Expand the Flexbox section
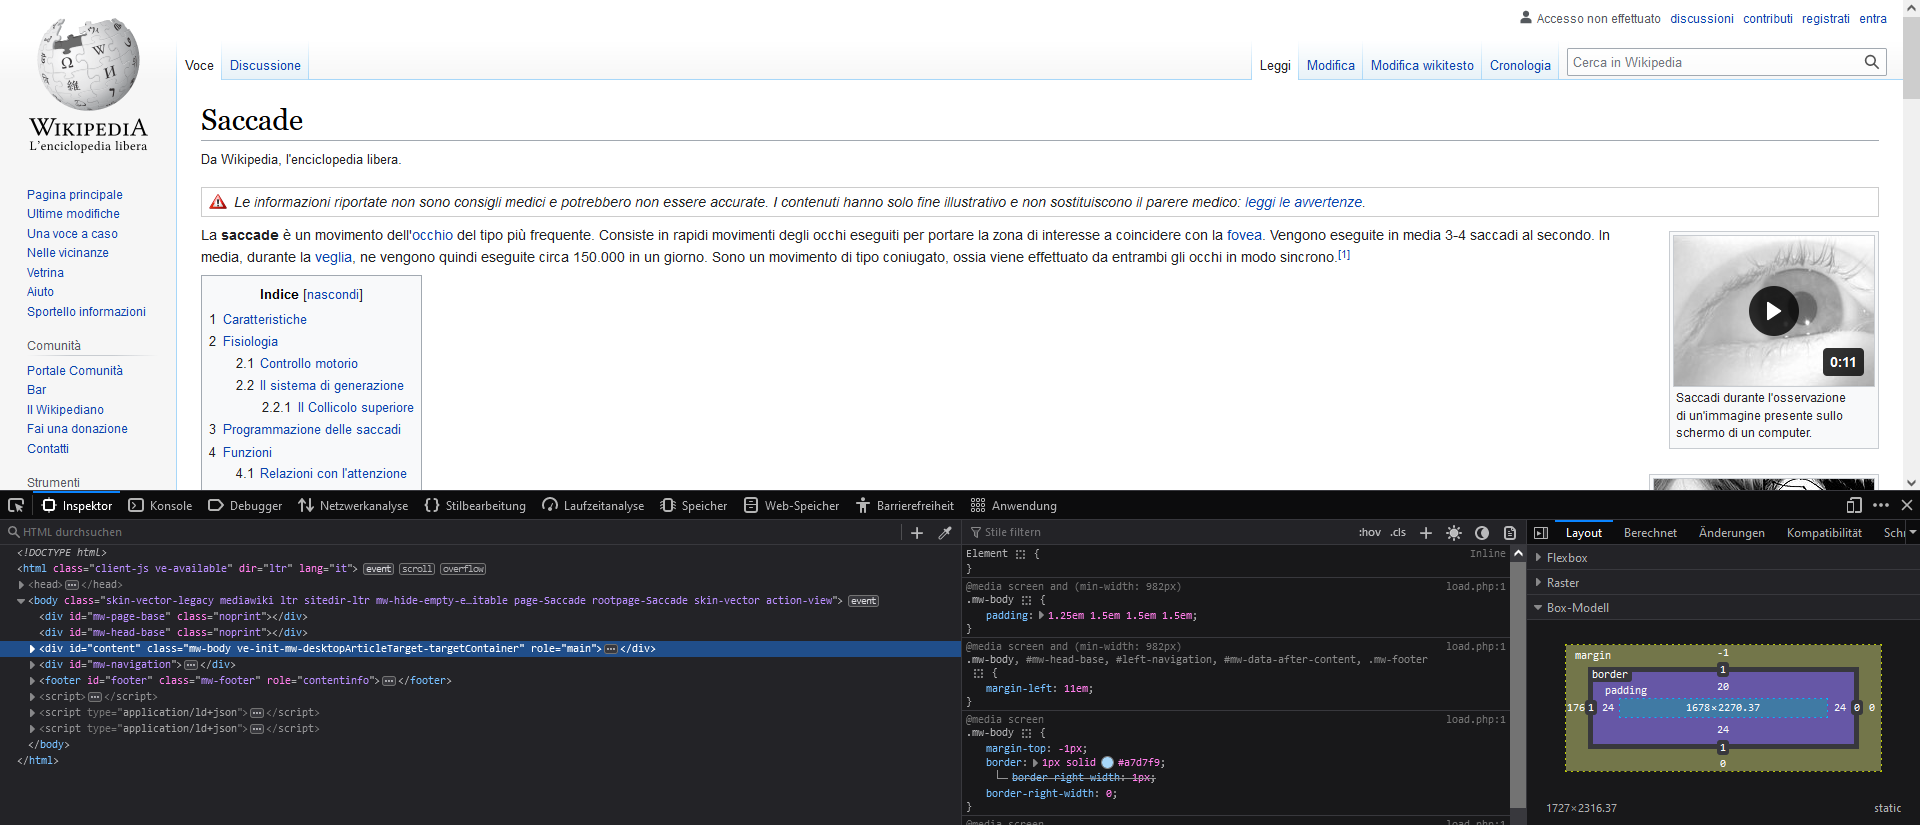Screen dimensions: 1920x825 click(x=1538, y=558)
